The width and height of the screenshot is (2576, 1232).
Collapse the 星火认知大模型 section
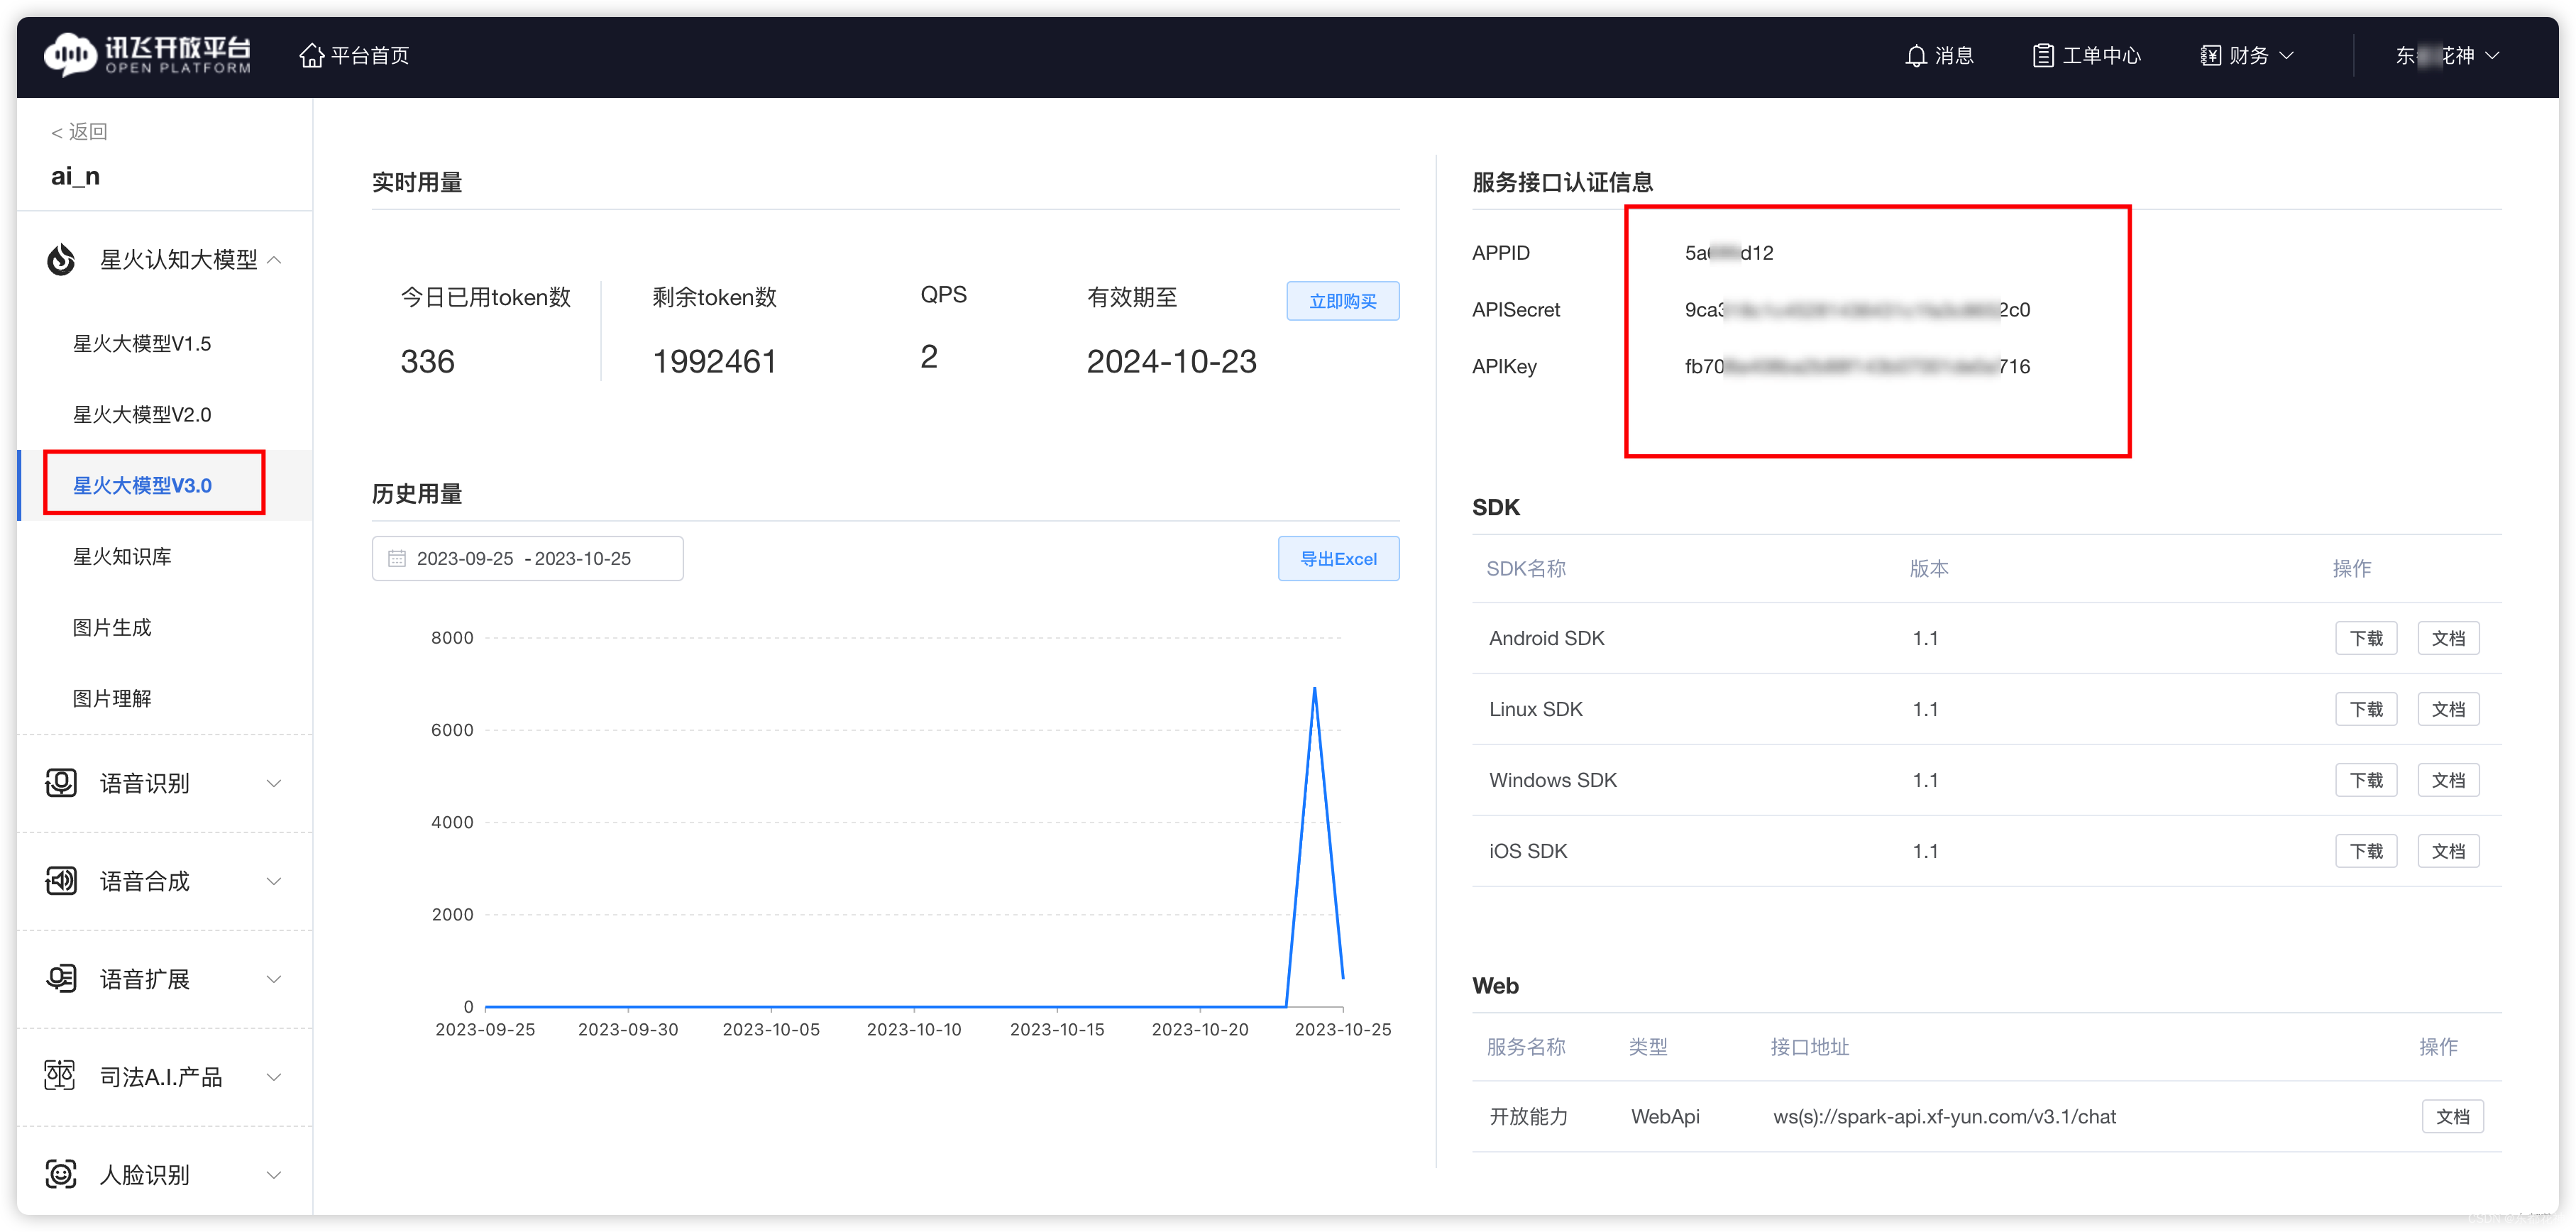point(275,260)
